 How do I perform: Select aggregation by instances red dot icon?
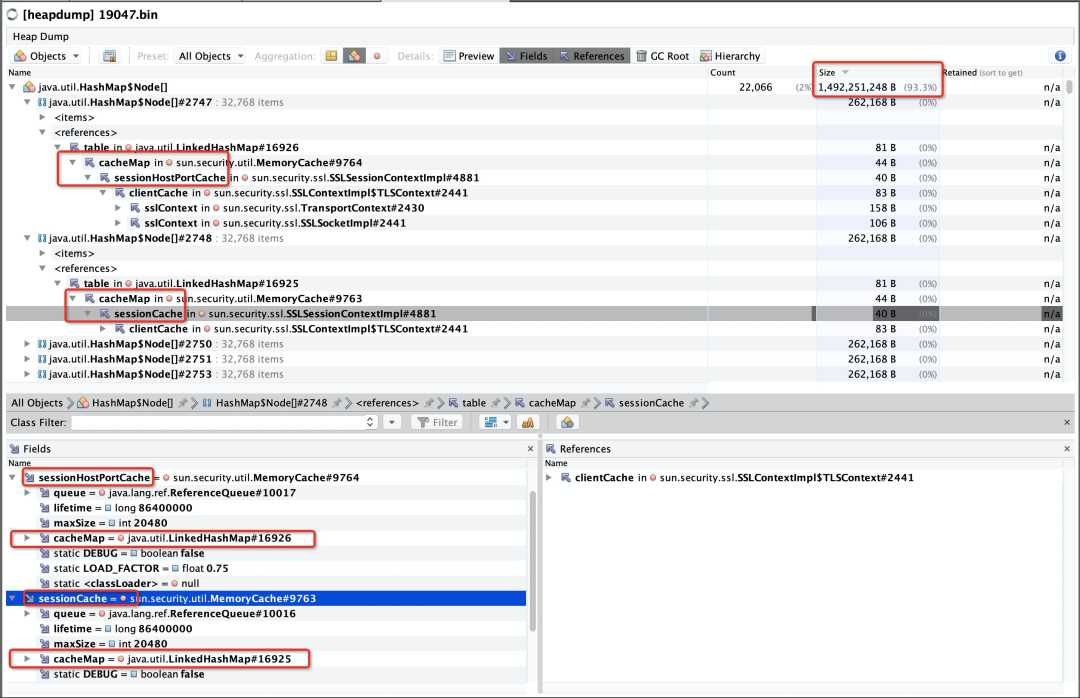tap(377, 56)
